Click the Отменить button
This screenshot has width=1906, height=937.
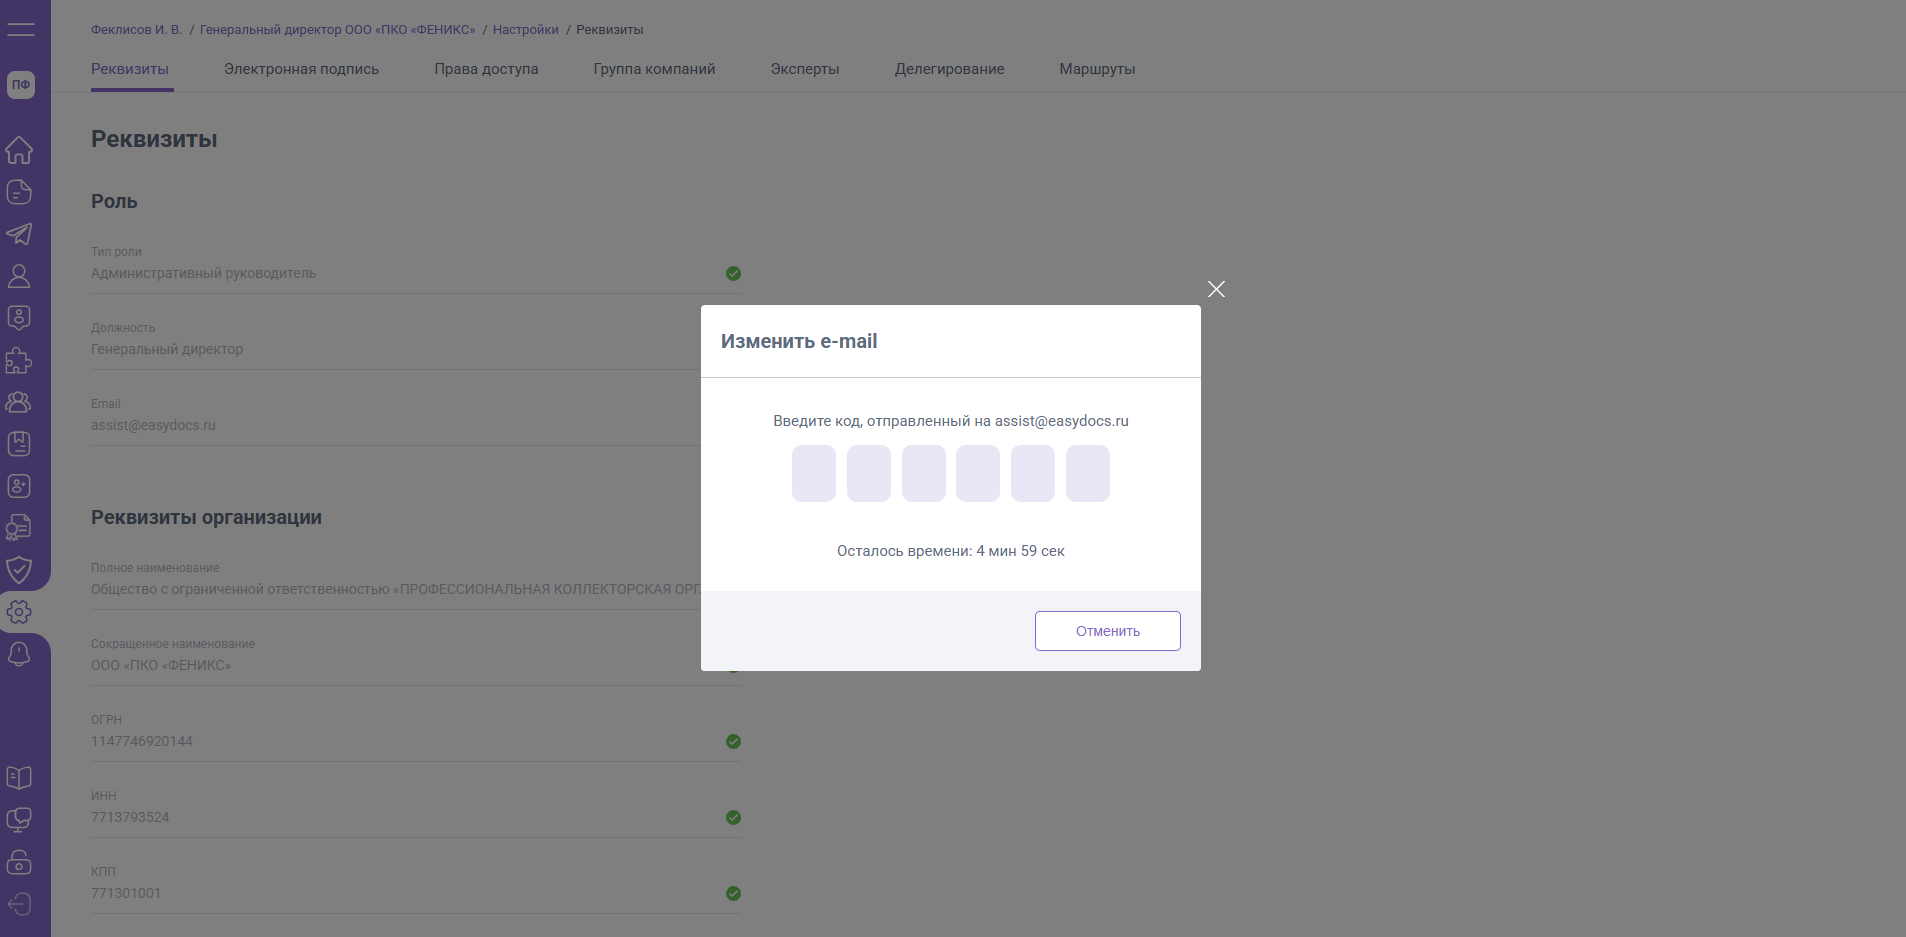point(1107,631)
